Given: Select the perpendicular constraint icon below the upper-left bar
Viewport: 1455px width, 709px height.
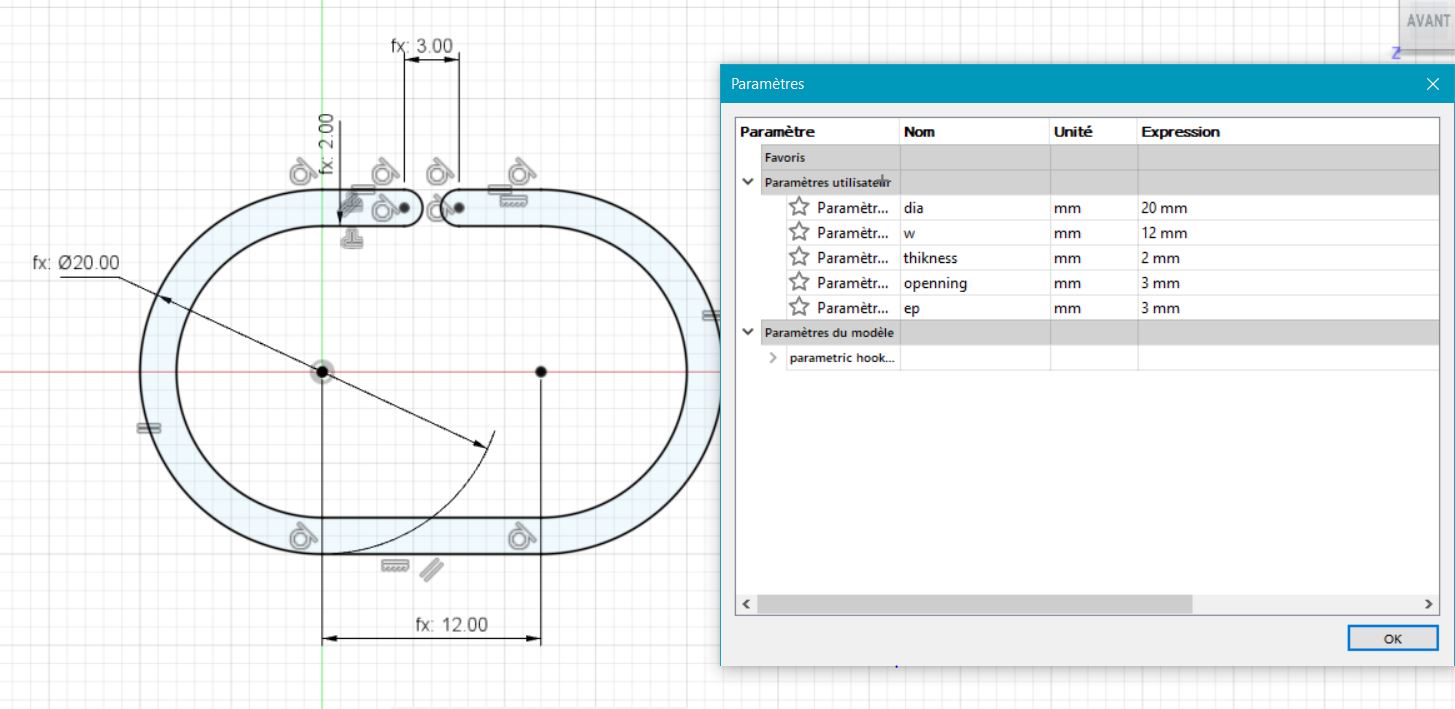Looking at the screenshot, I should pyautogui.click(x=351, y=238).
